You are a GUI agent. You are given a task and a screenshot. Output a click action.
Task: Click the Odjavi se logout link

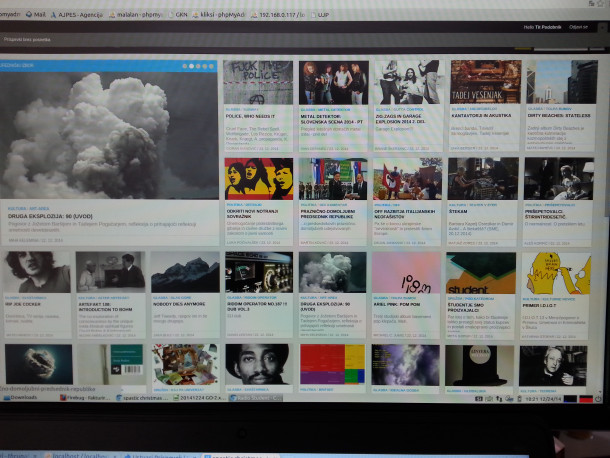pos(579,27)
